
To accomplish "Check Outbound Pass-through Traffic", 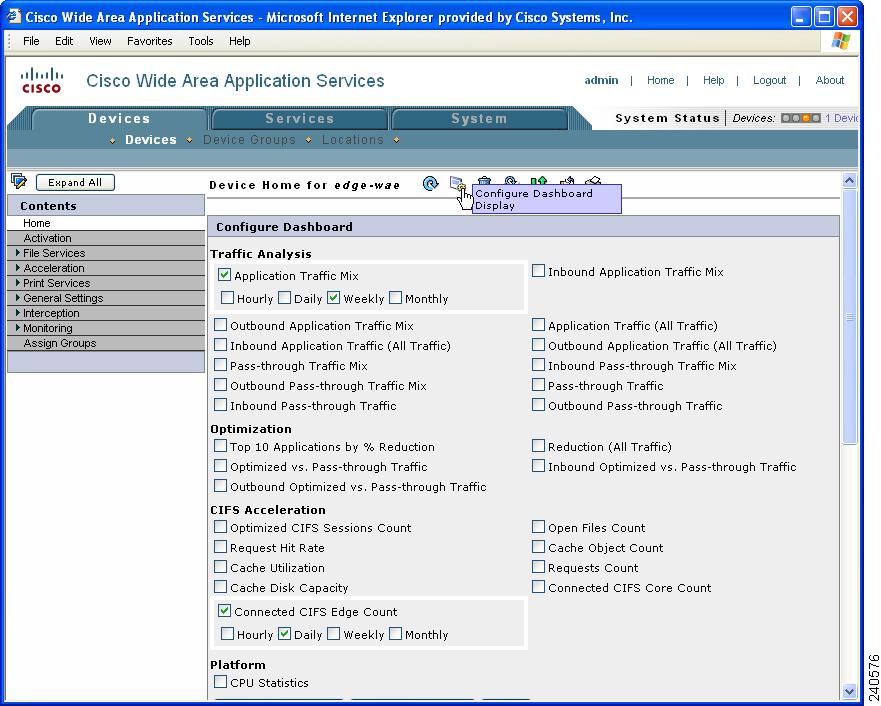I will pos(538,405).
